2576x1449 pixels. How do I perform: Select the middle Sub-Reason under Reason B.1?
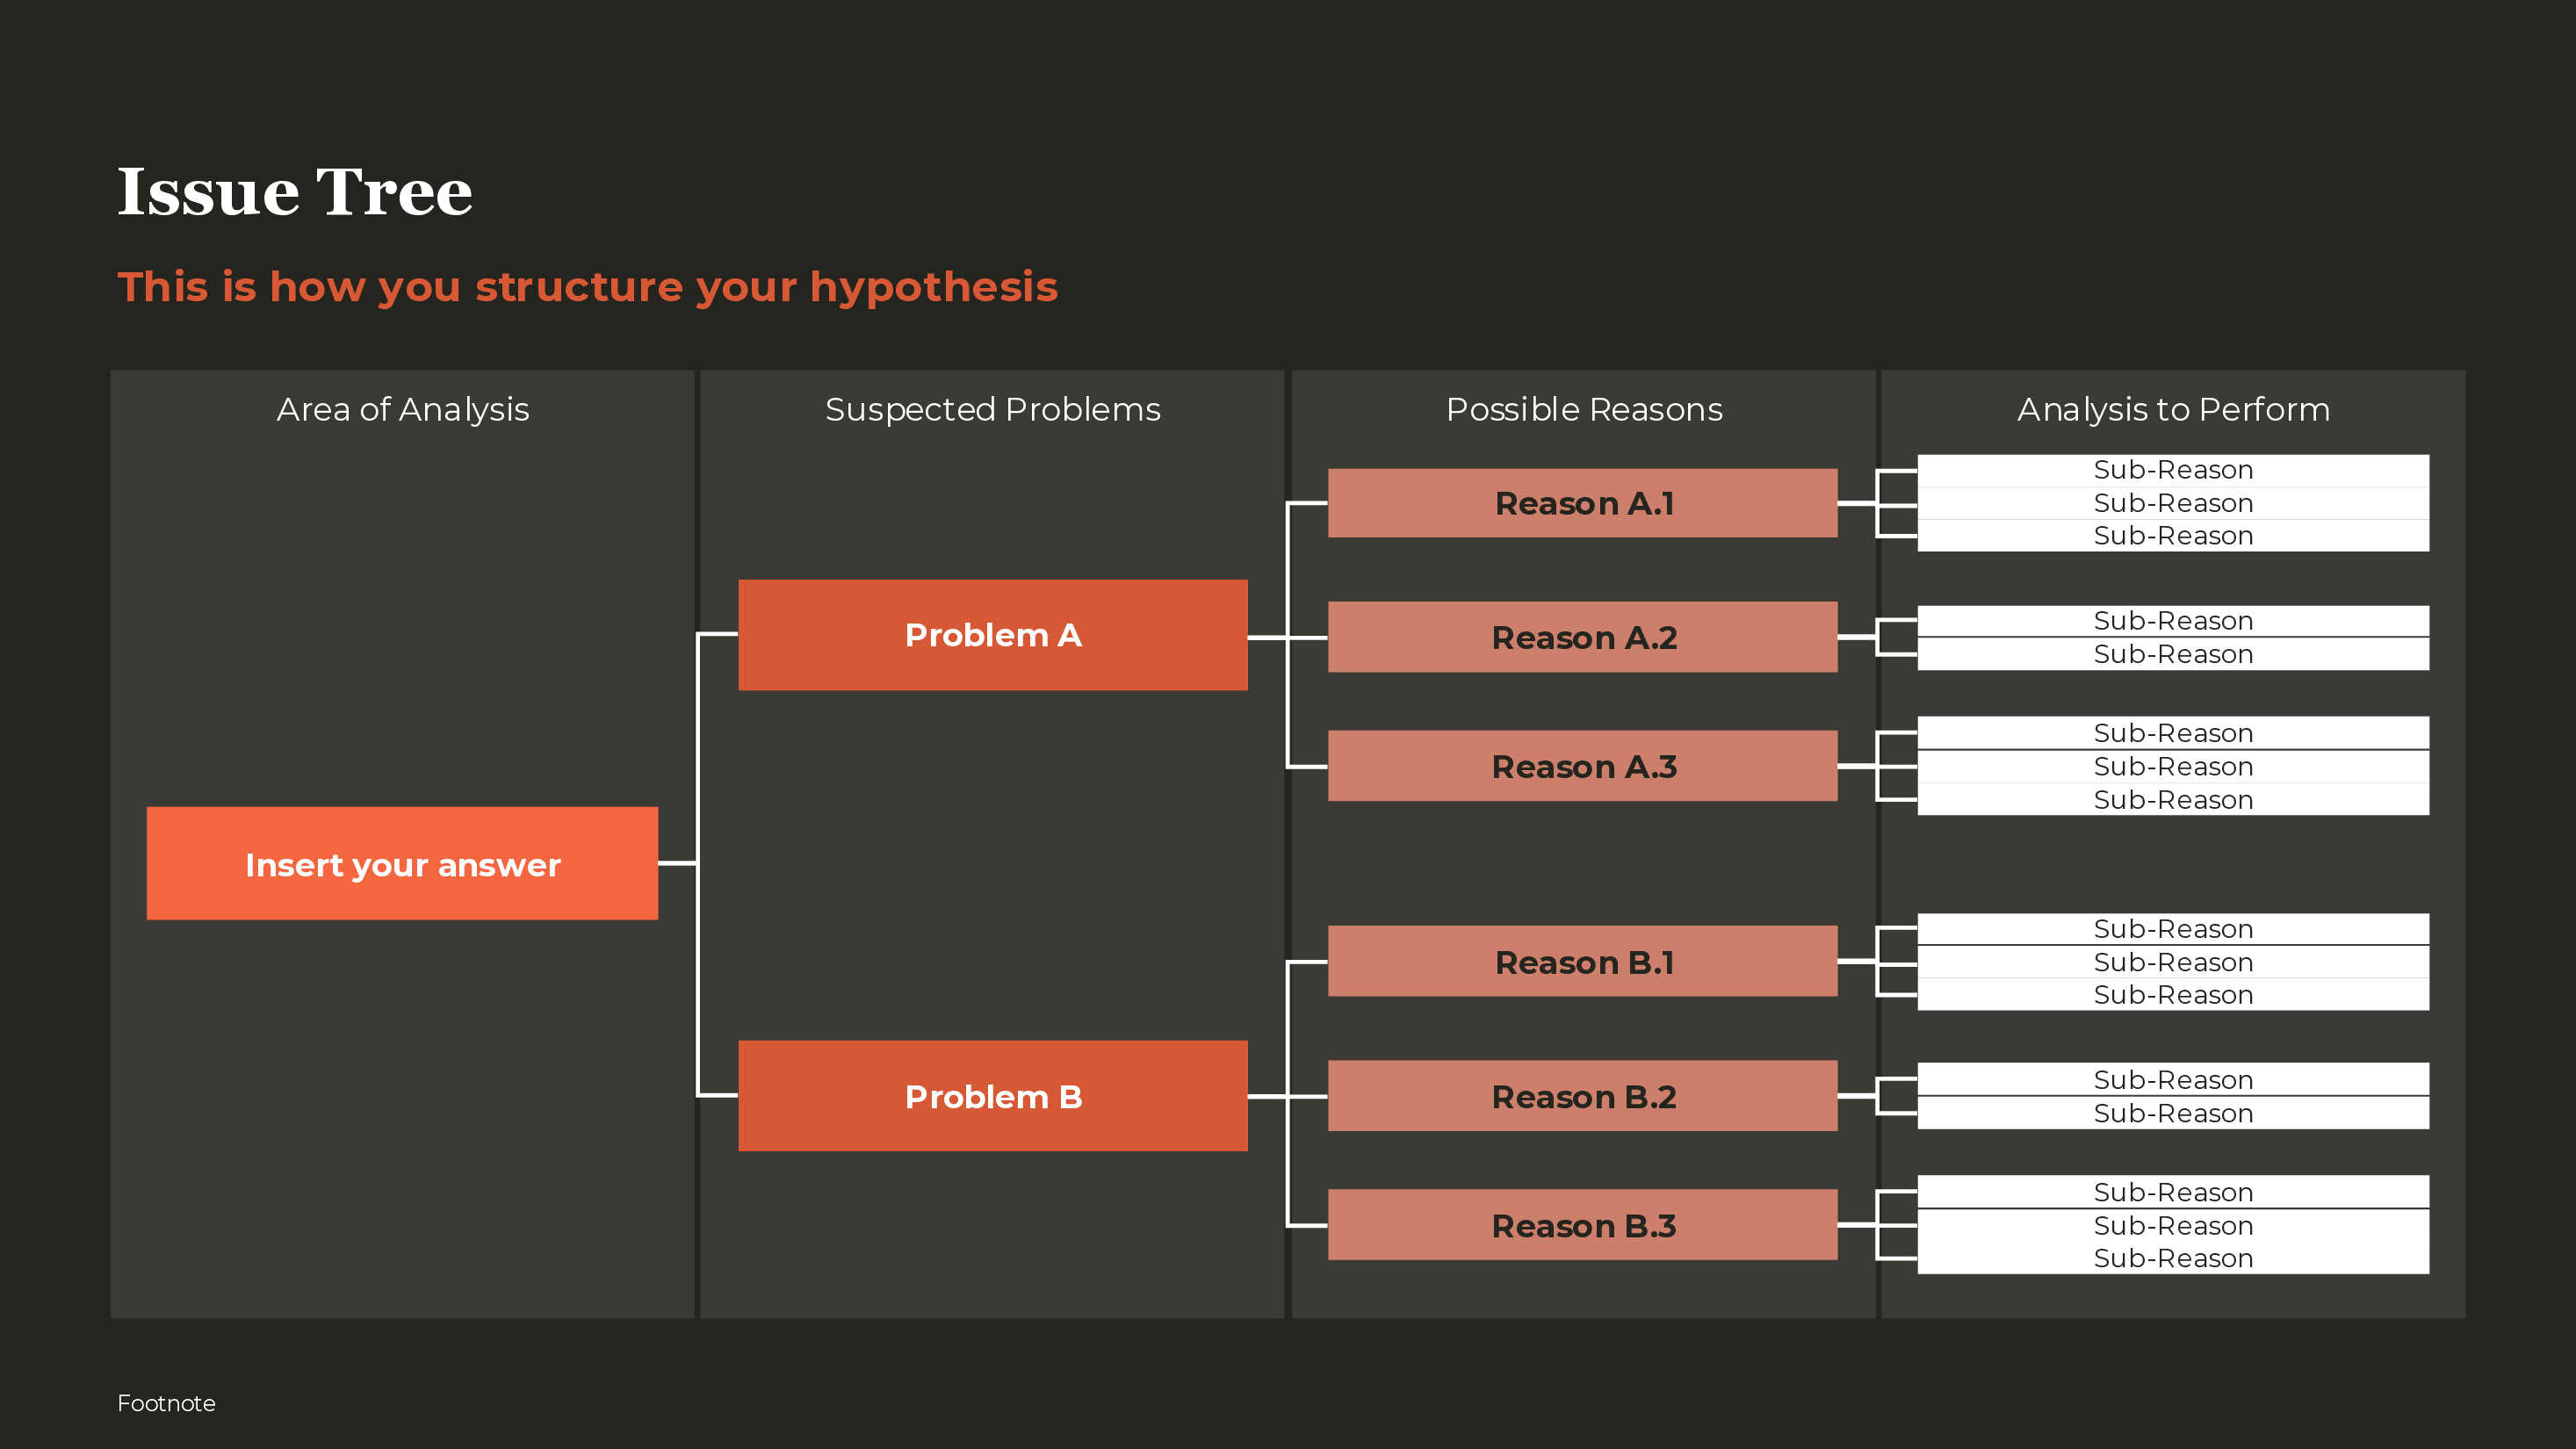(x=2172, y=962)
